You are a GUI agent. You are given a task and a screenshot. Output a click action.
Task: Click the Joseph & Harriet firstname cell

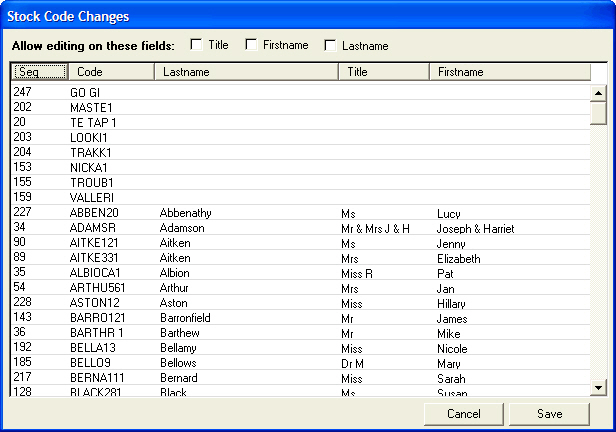pos(475,229)
